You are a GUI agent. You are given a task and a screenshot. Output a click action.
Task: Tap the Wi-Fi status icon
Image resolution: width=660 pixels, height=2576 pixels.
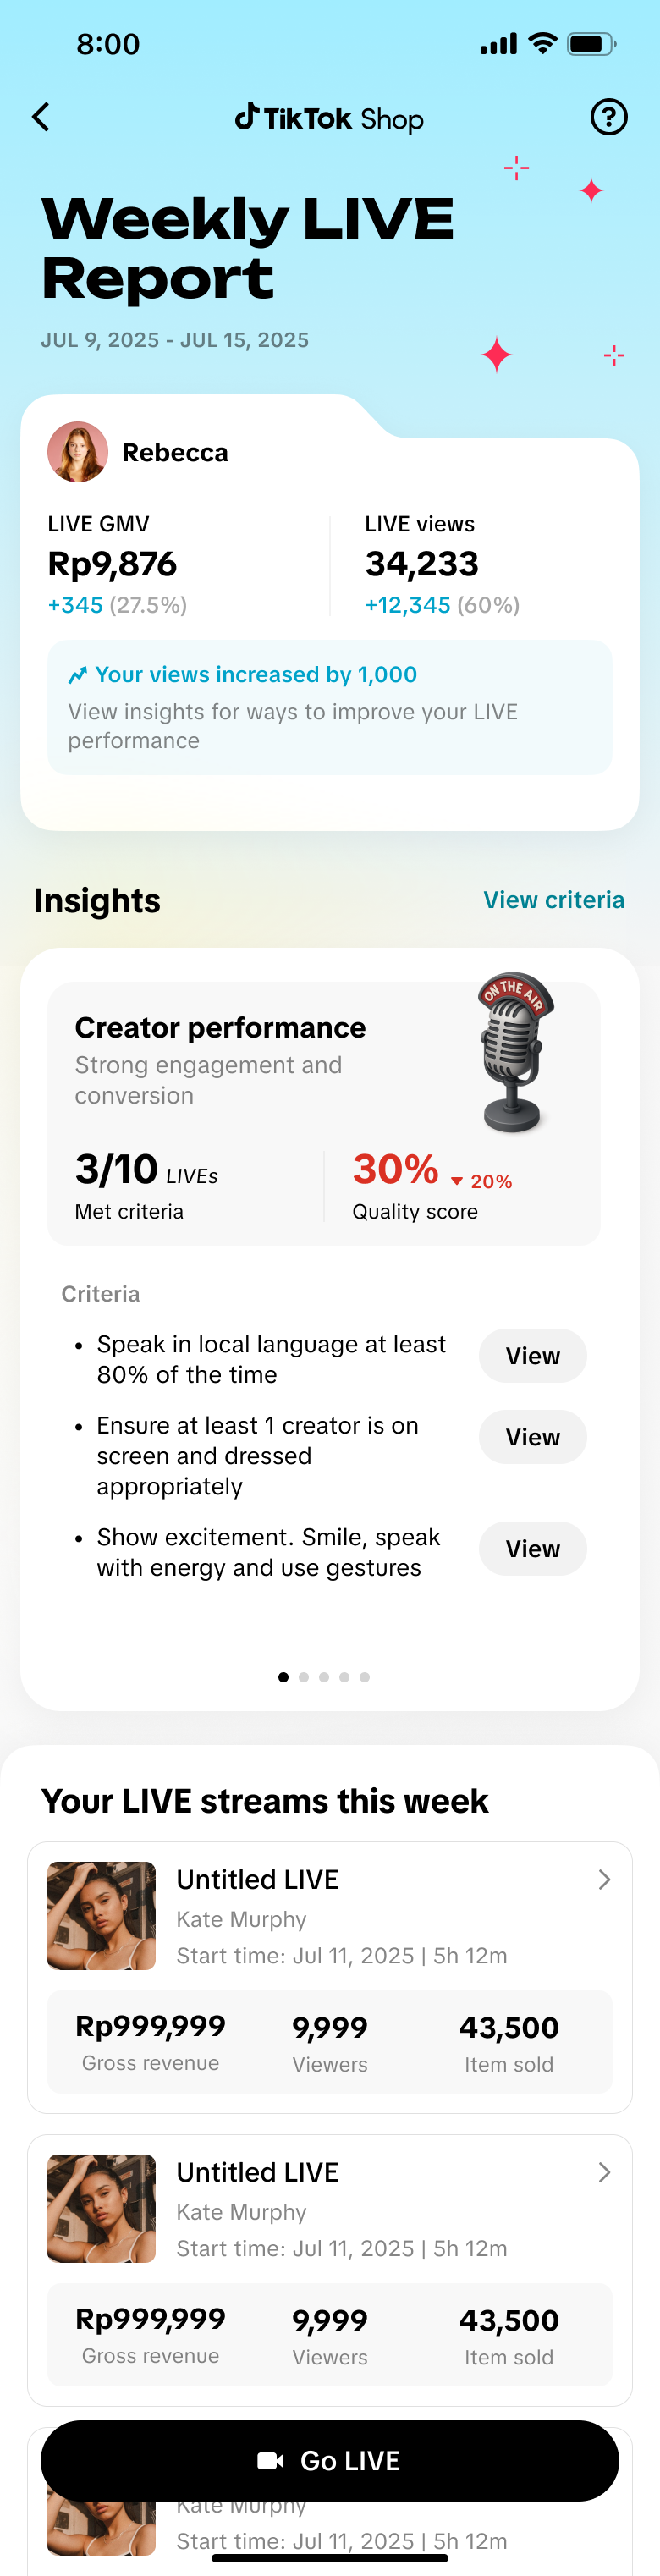pyautogui.click(x=542, y=44)
